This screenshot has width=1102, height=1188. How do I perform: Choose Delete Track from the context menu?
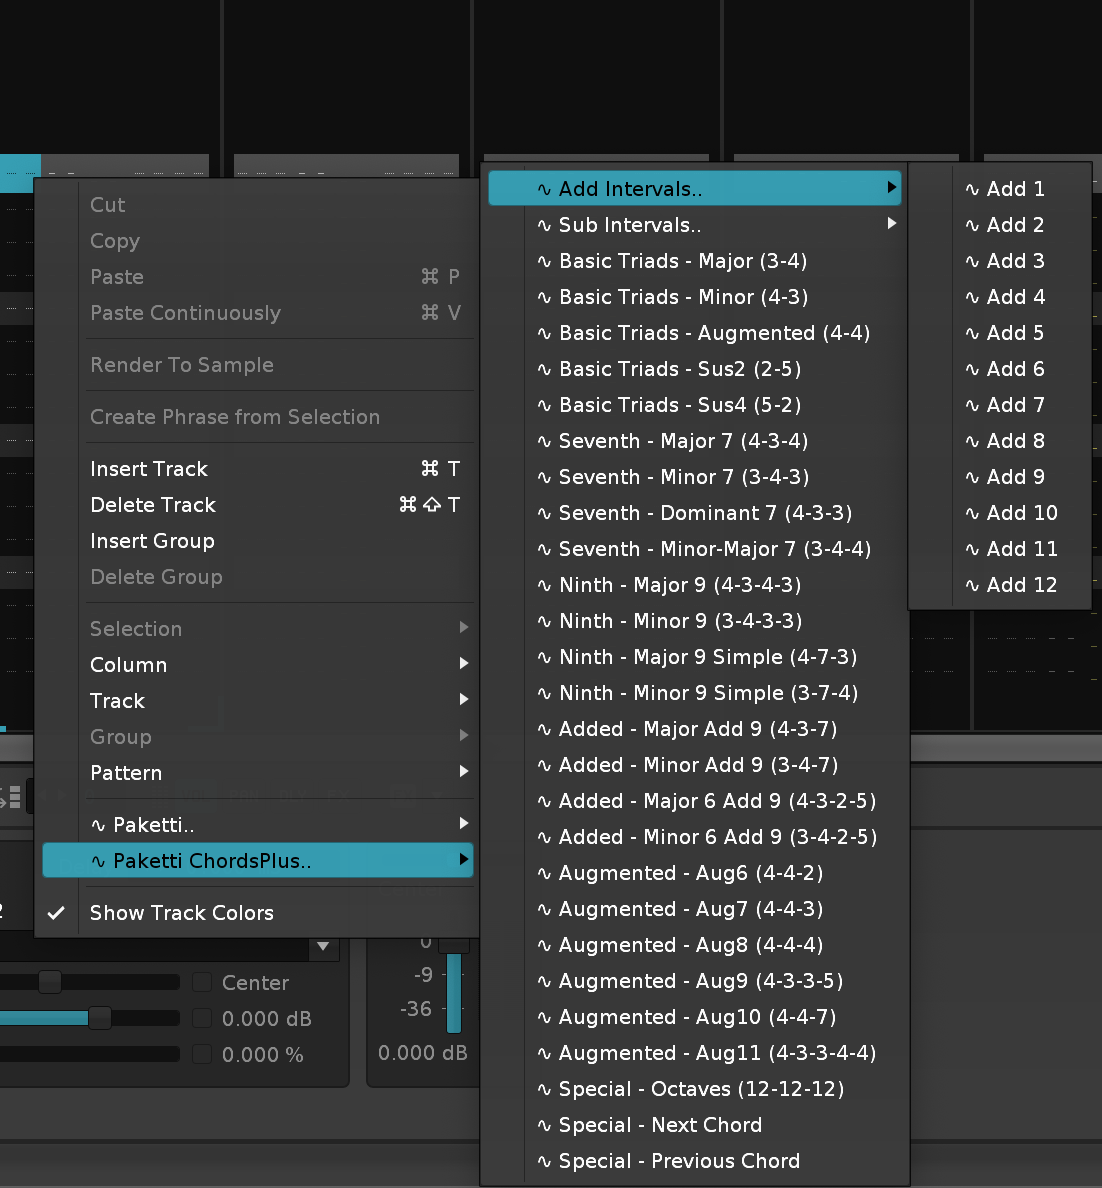click(x=153, y=505)
